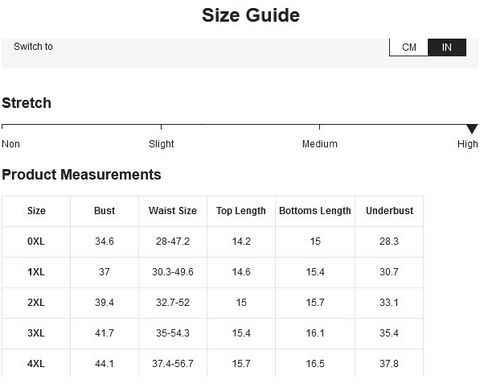
Task: Click the High stretch indicator triangle
Action: pos(472,129)
